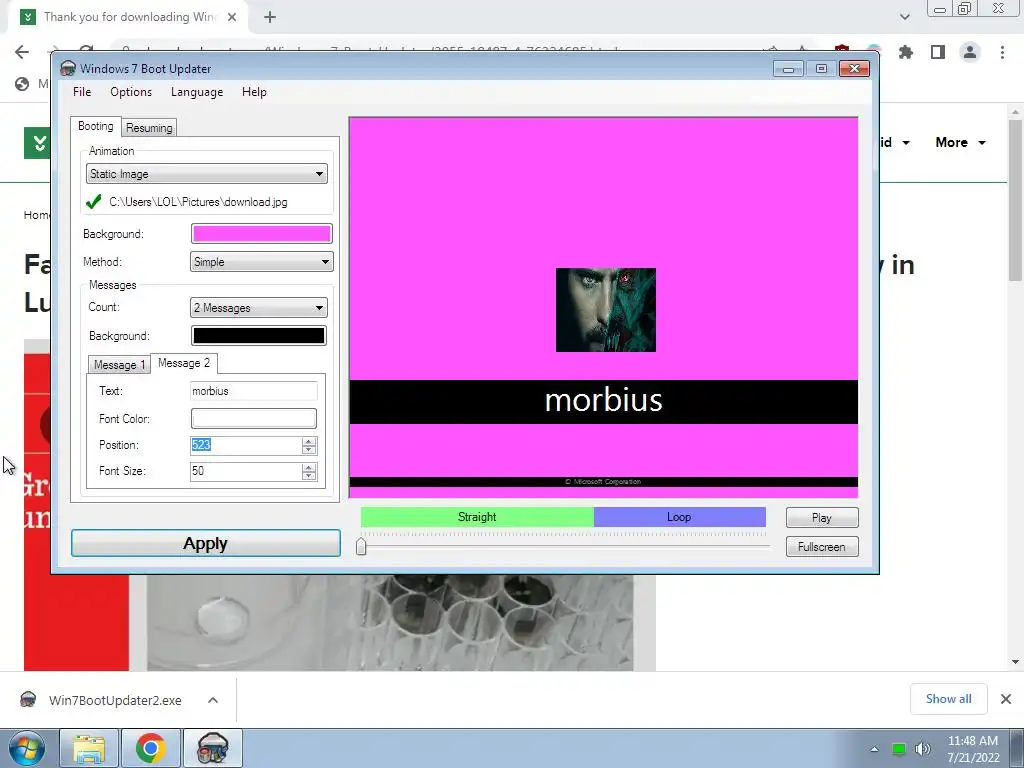
Task: Toggle Chrome side panel icon
Action: 938,52
